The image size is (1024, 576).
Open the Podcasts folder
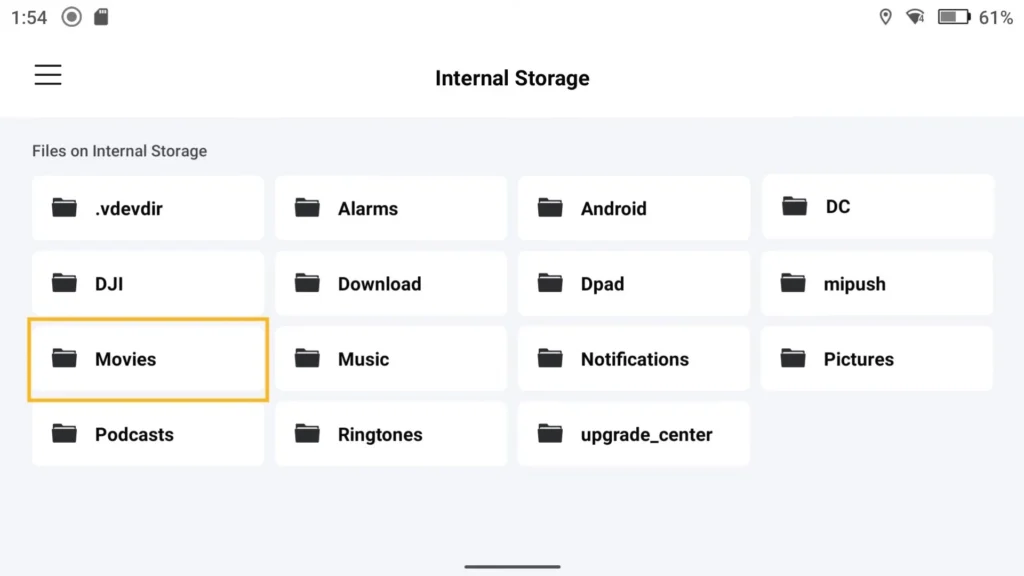click(x=148, y=434)
